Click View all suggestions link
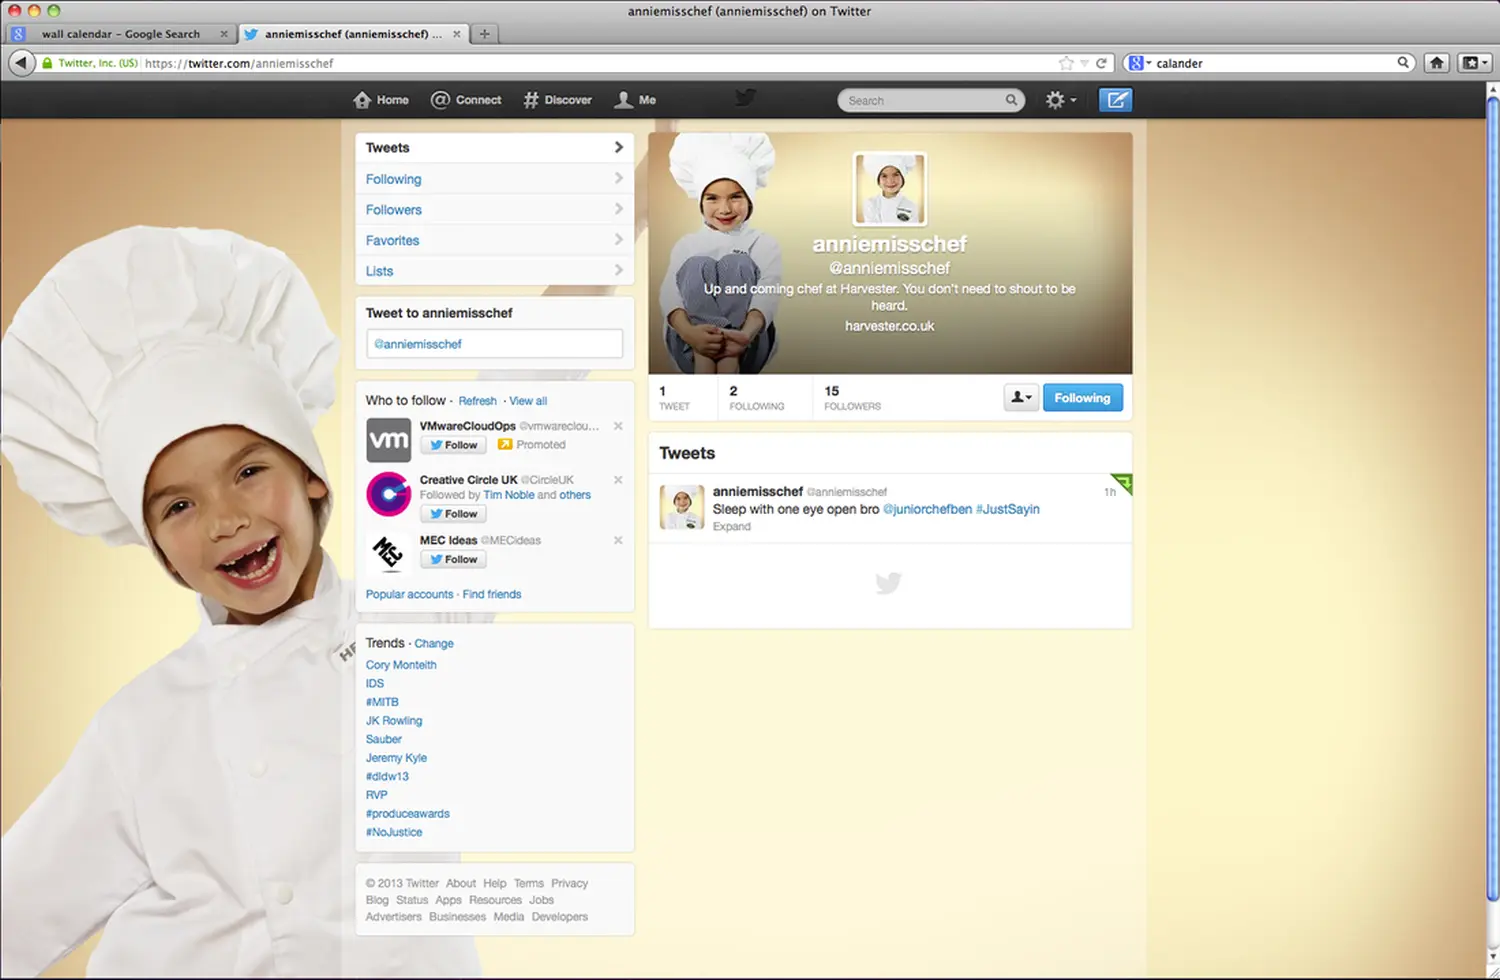The height and width of the screenshot is (980, 1500). [x=528, y=401]
